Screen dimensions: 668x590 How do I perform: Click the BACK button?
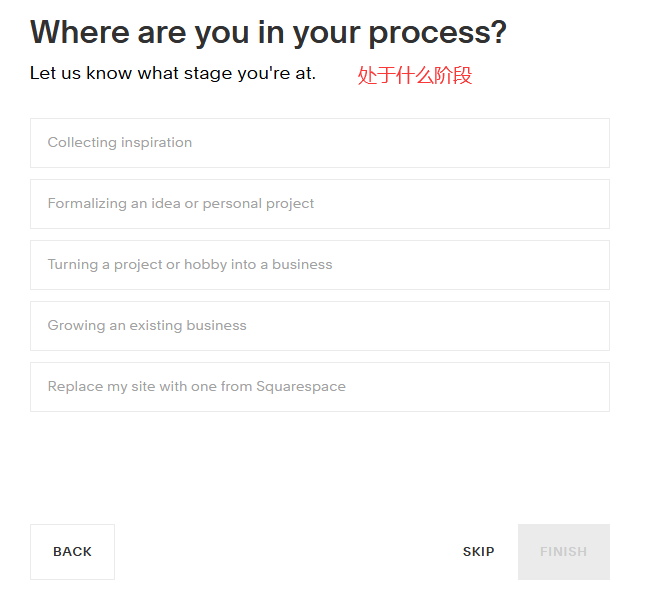[72, 552]
